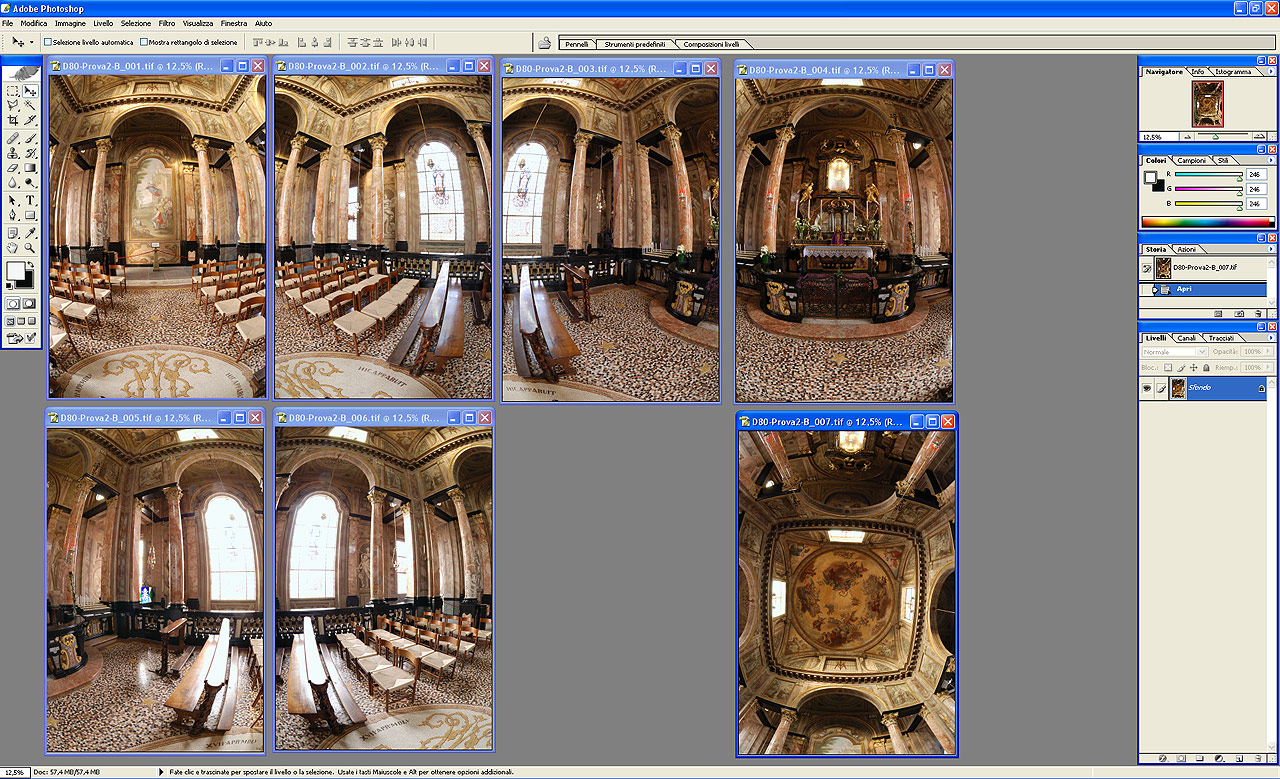Open the Opacità value dropdown

[1268, 351]
